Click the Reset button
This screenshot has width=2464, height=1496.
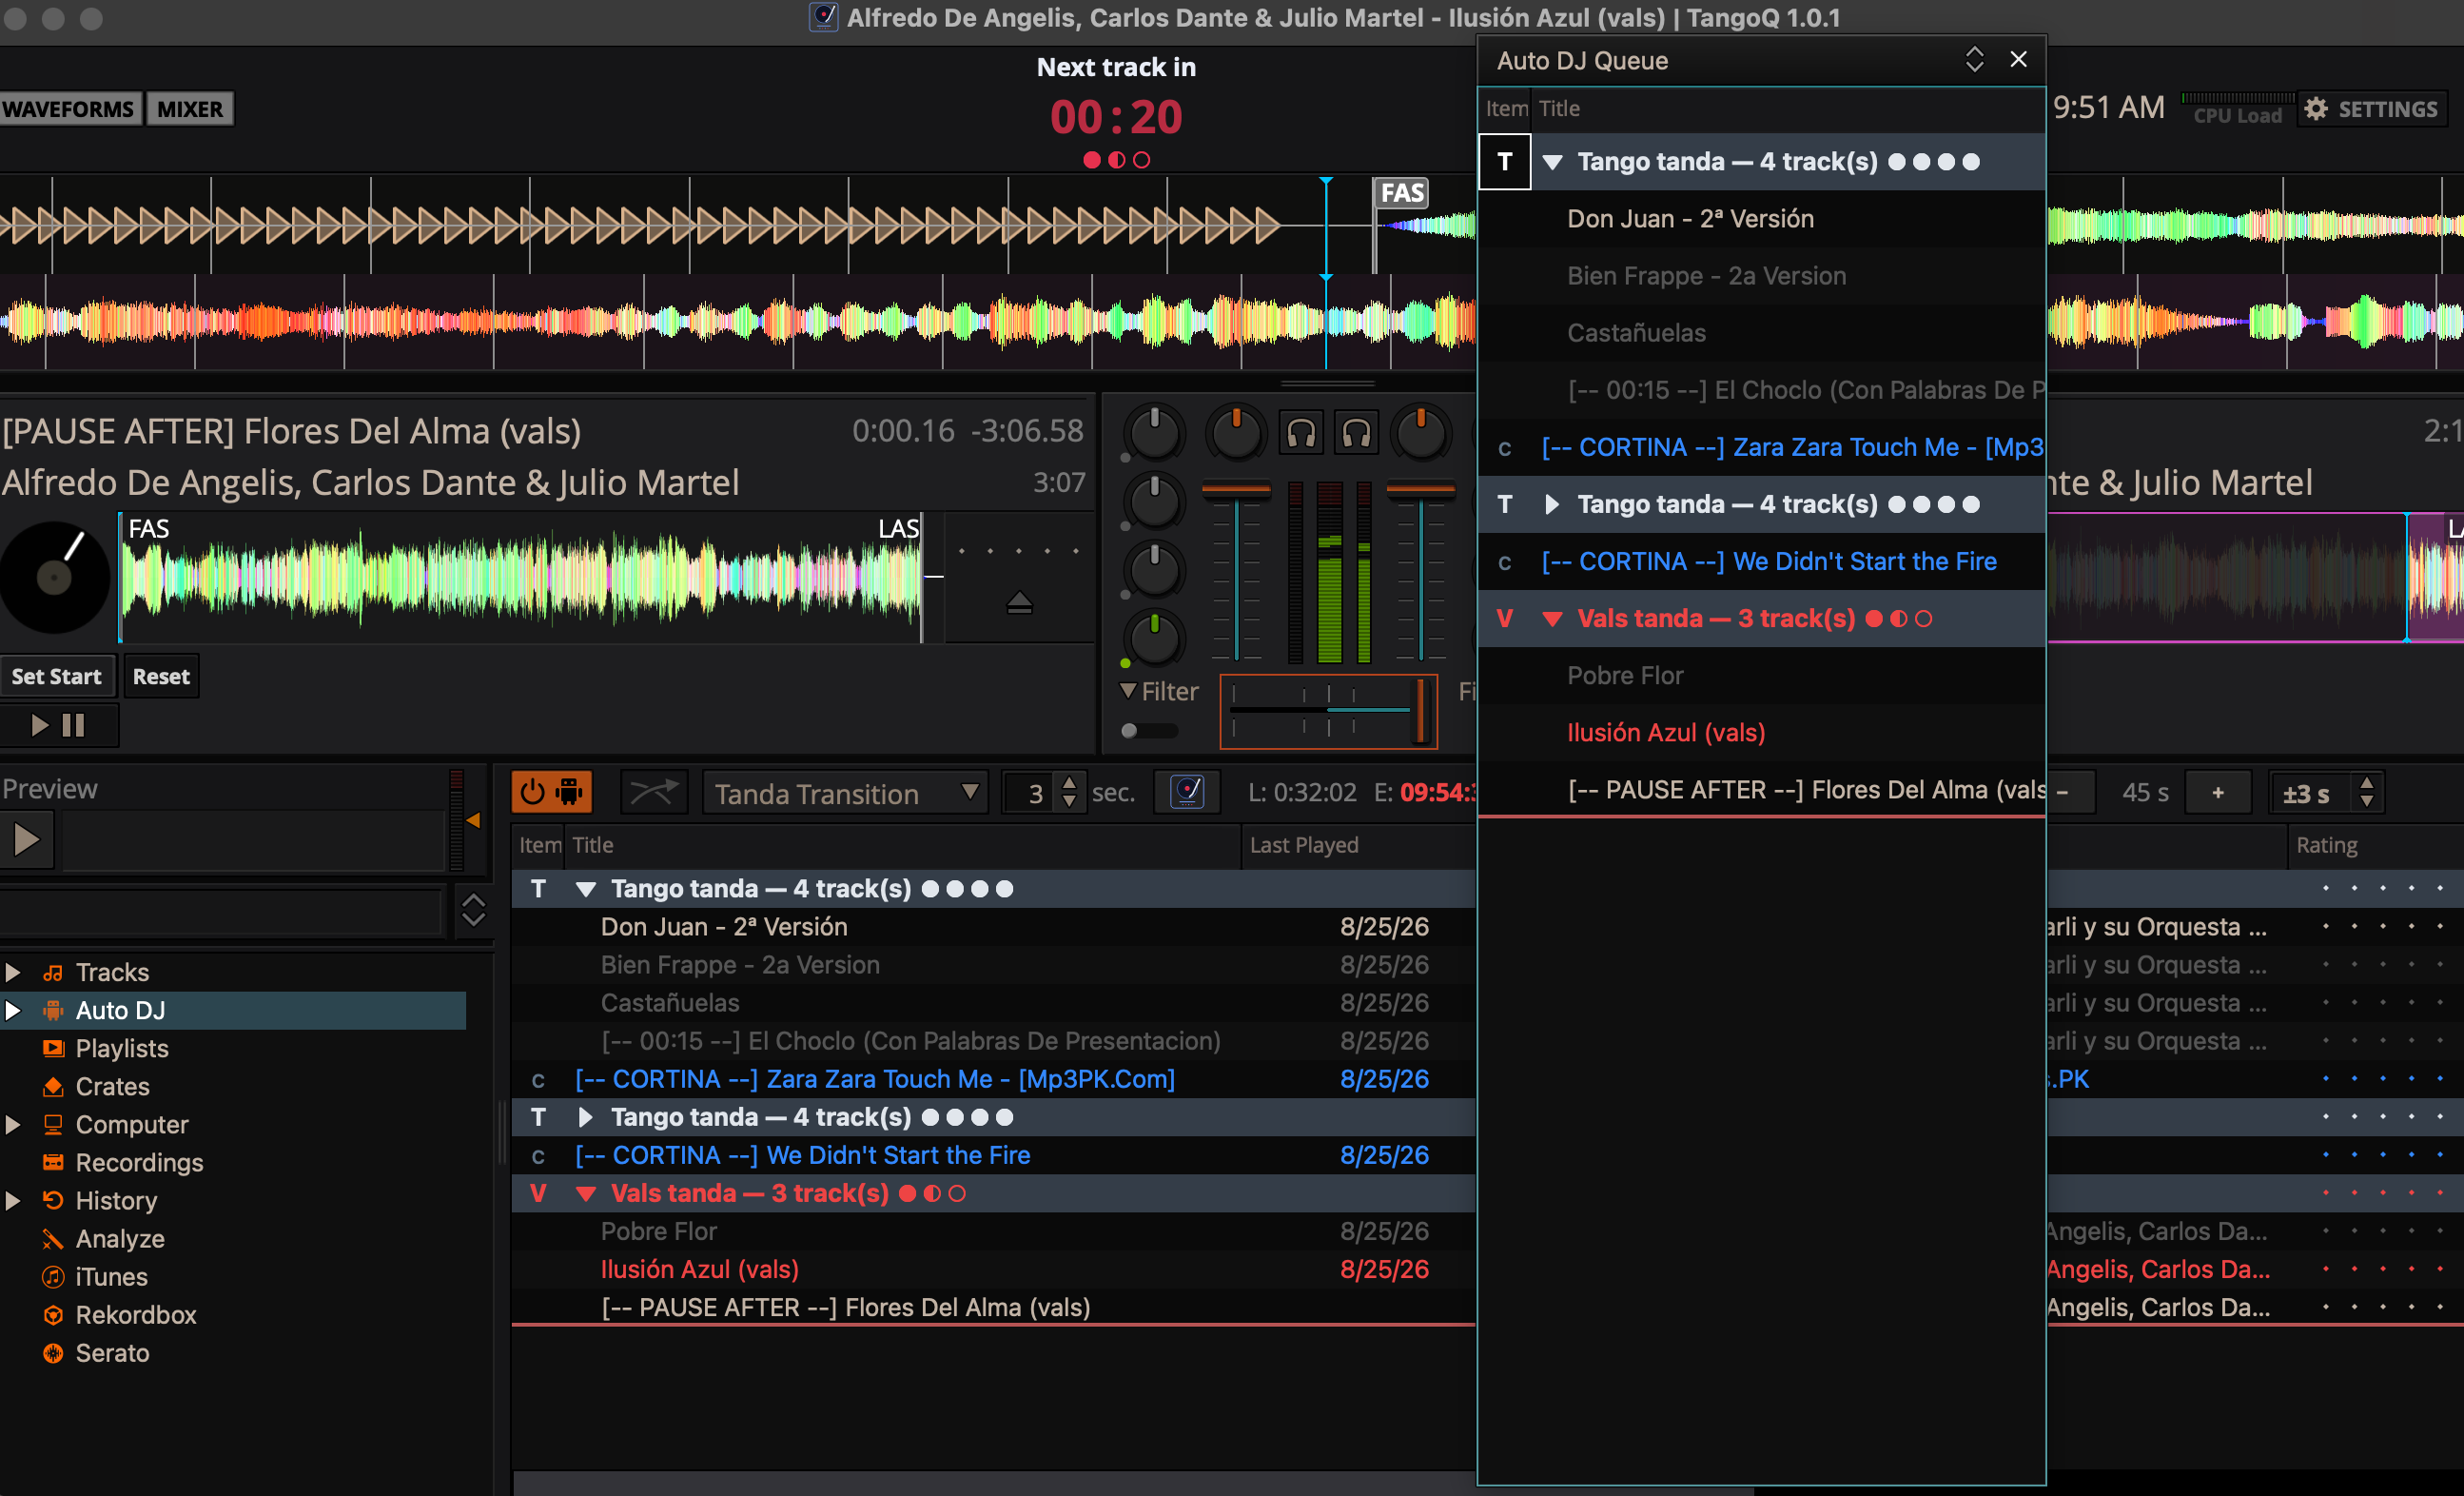(161, 676)
